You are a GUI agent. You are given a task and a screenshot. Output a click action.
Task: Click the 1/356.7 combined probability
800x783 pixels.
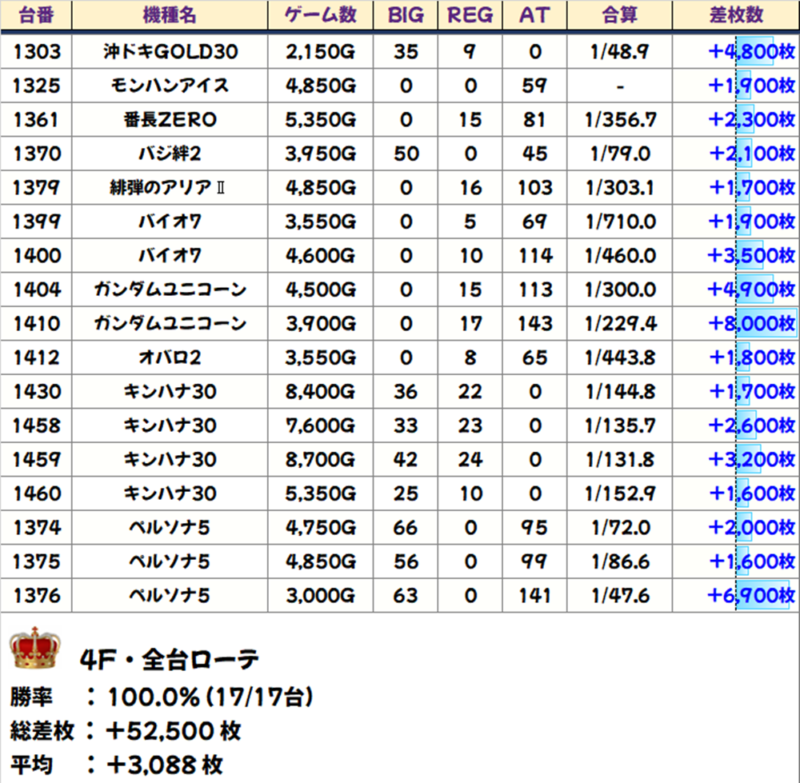(620, 120)
